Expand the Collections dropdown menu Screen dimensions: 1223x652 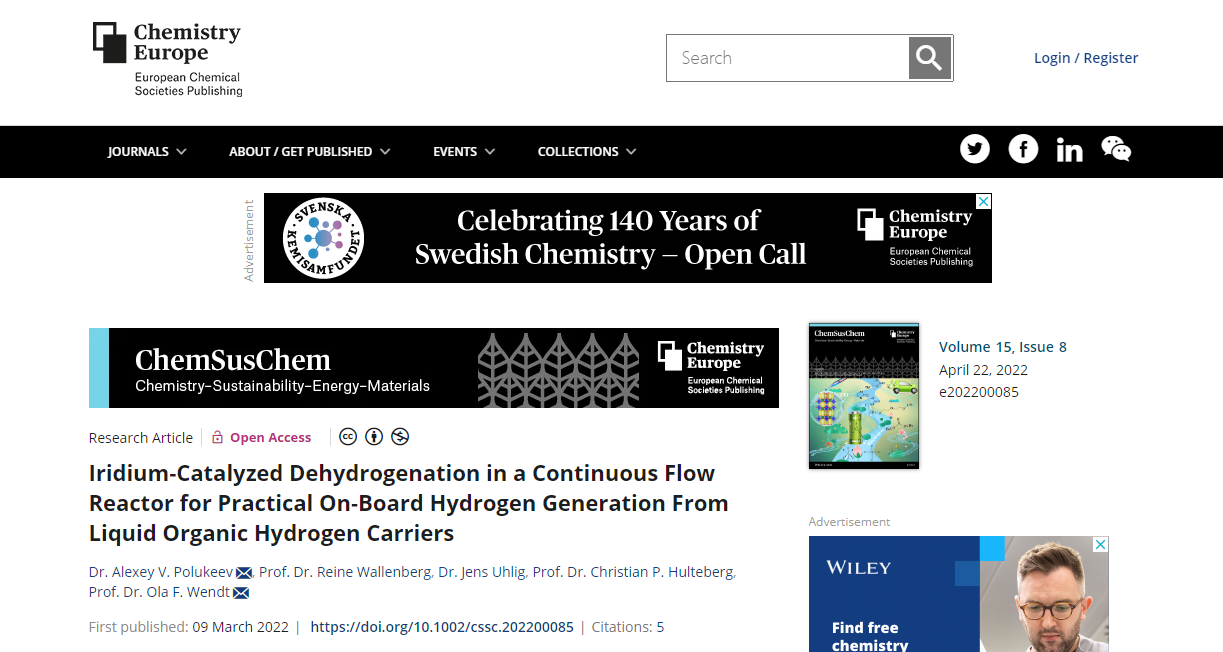coord(587,152)
